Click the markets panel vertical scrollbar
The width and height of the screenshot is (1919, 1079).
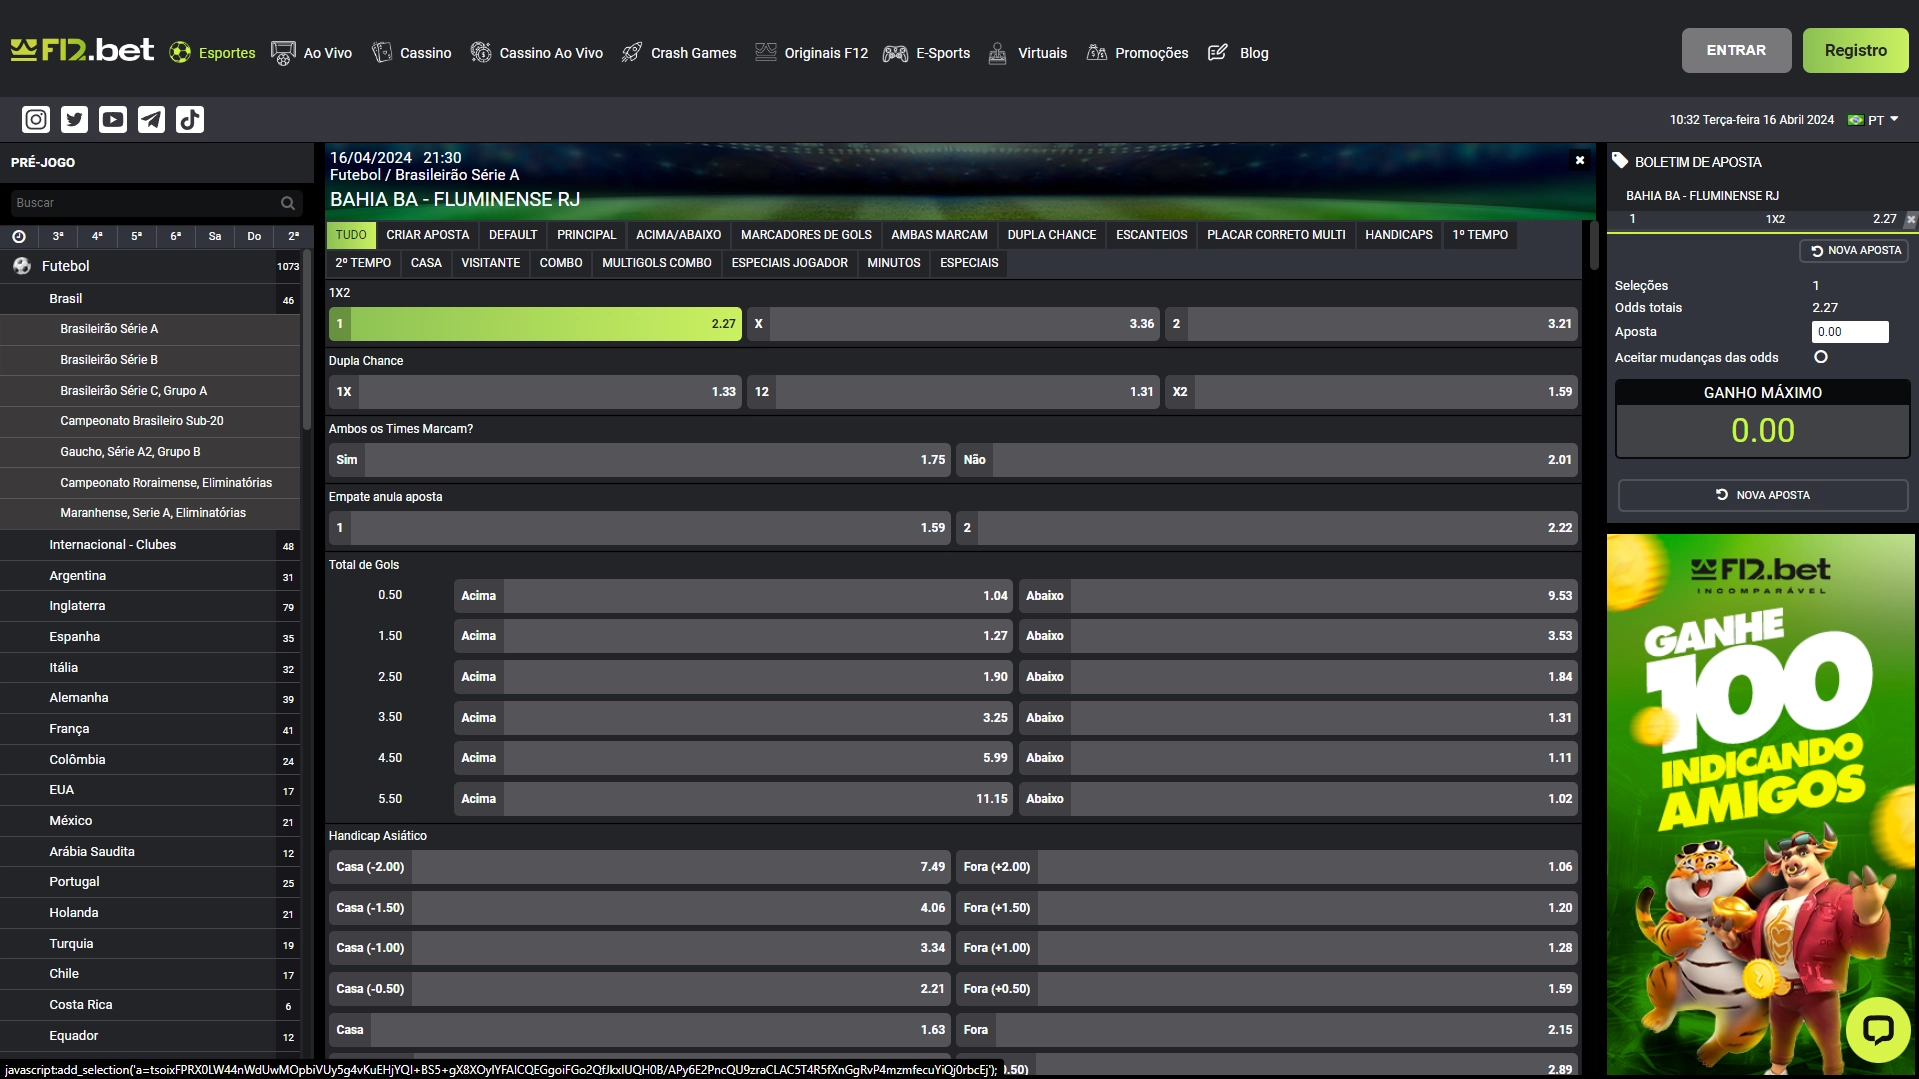pyautogui.click(x=1594, y=245)
